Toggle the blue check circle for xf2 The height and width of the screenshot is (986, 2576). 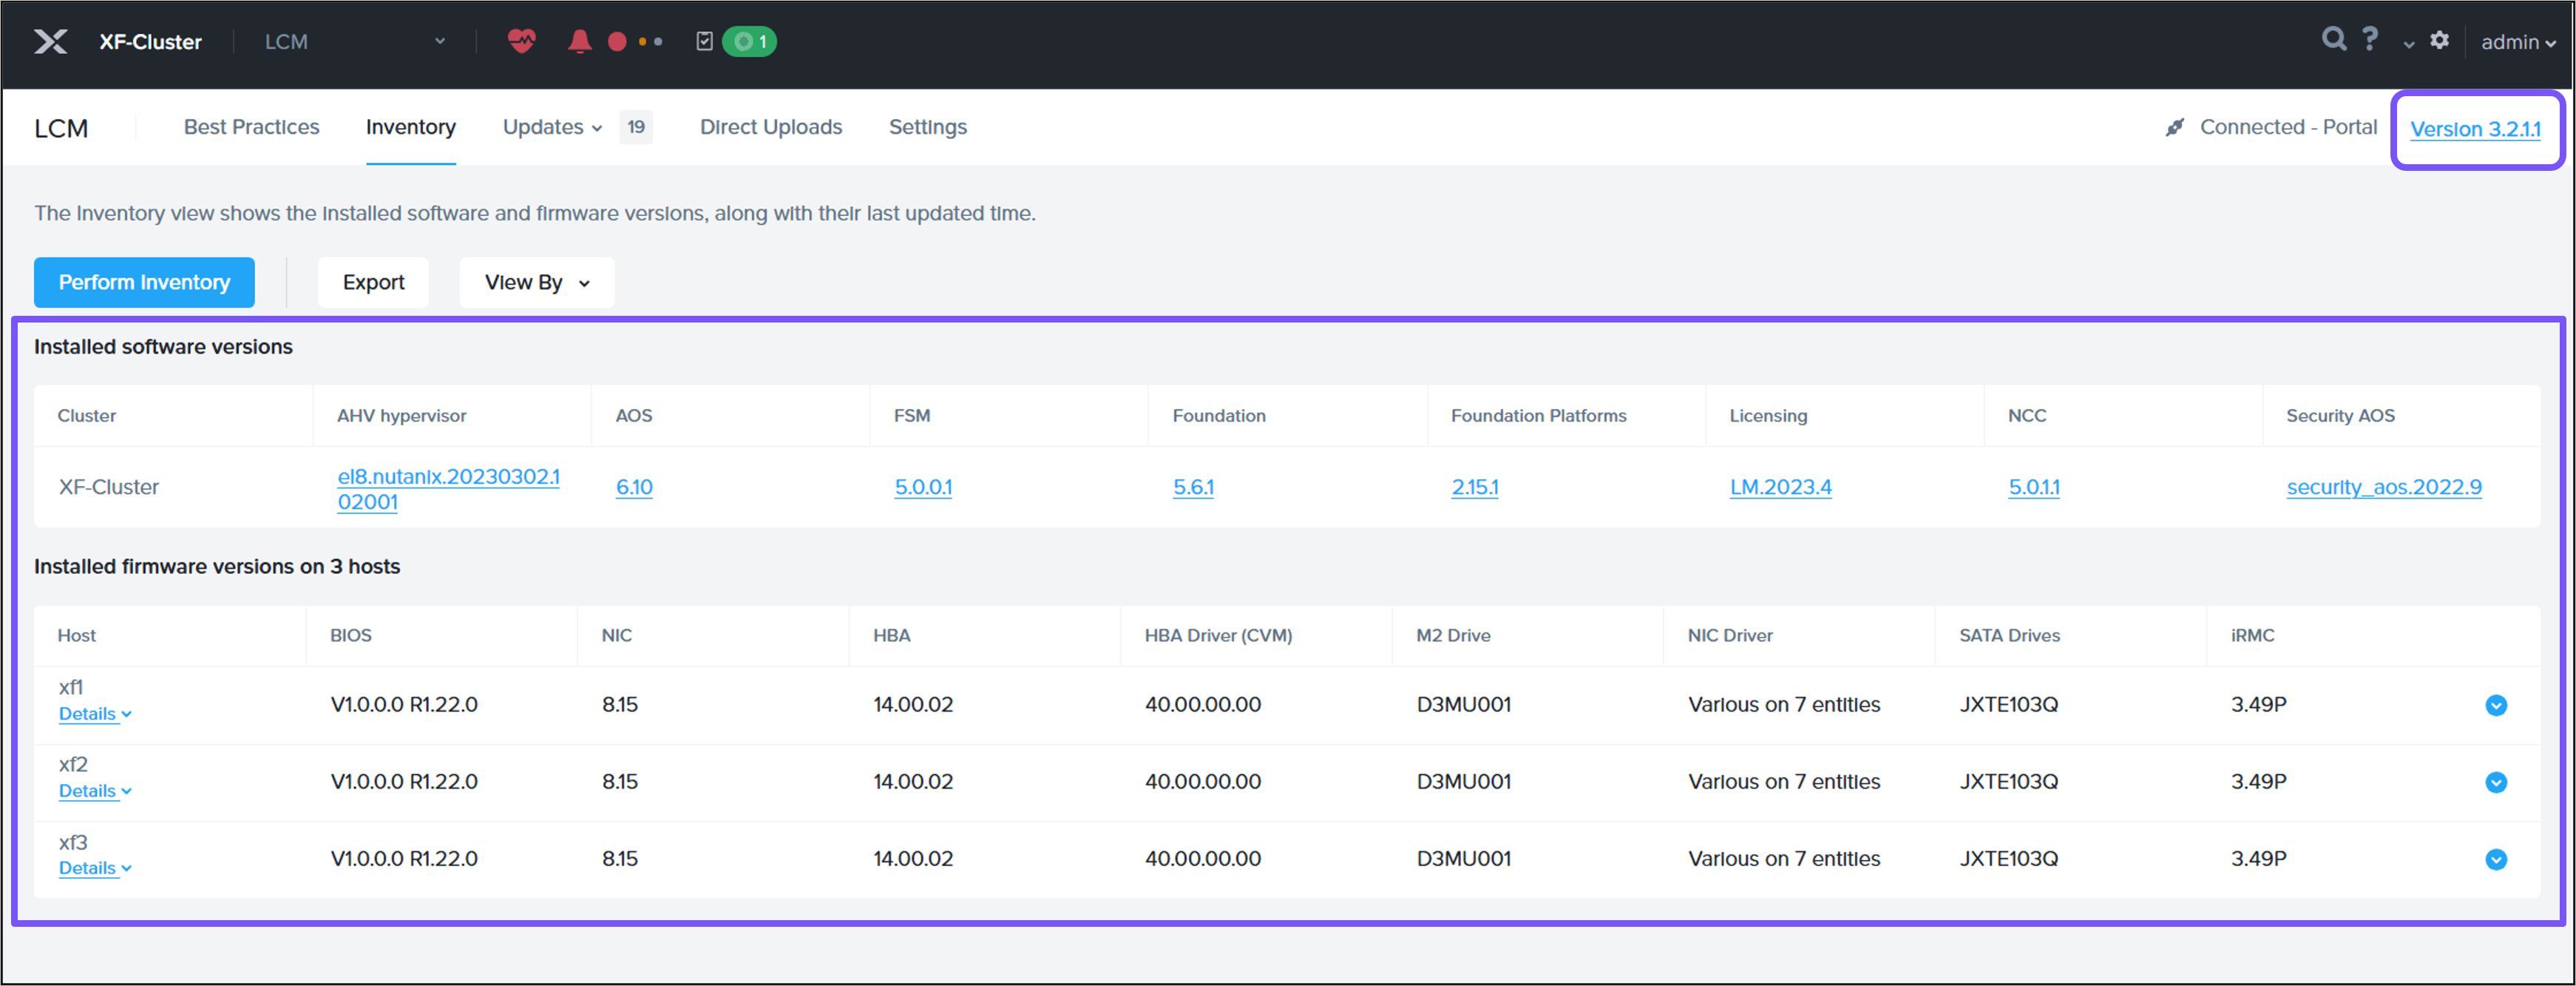tap(2495, 782)
